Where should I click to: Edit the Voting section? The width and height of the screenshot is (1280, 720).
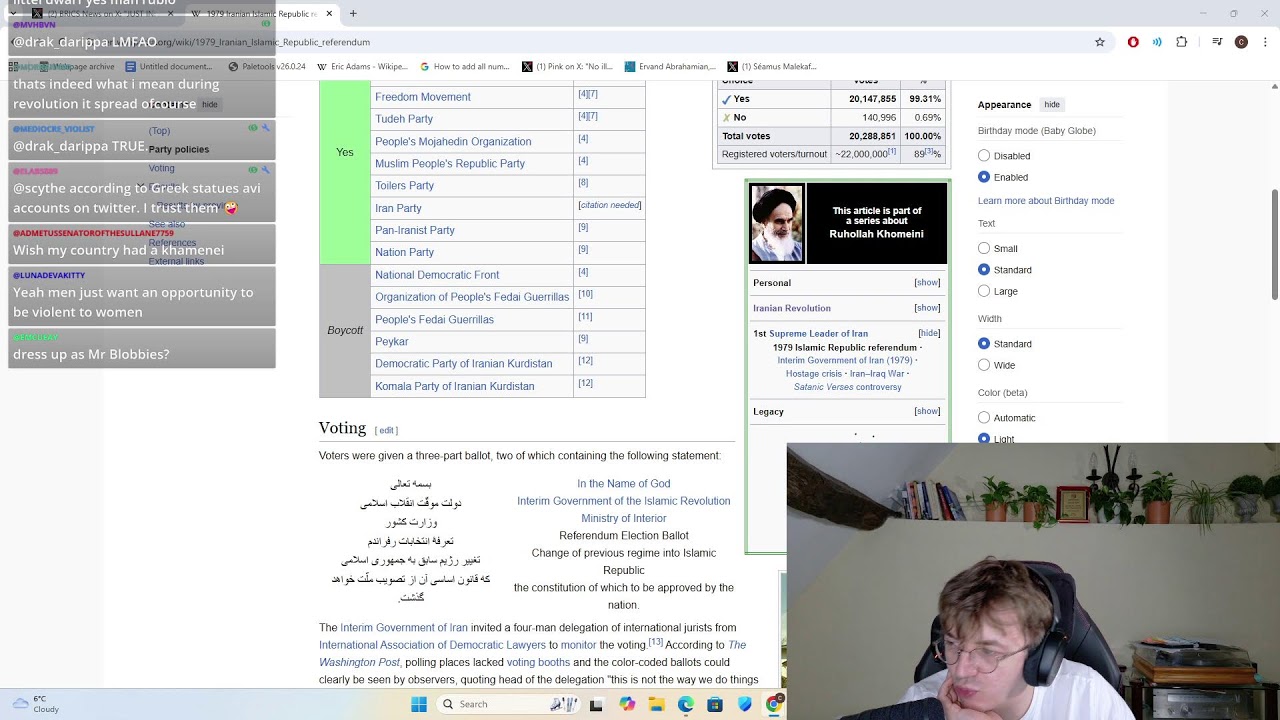(x=386, y=430)
